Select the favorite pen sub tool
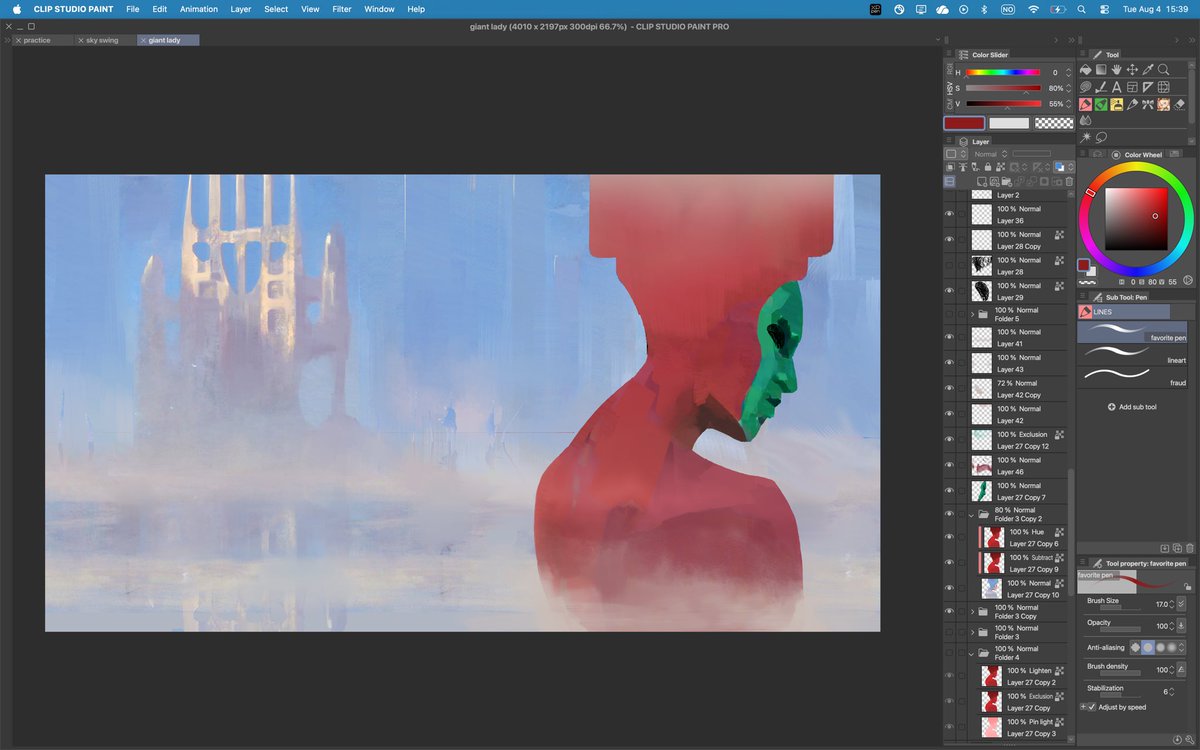1200x750 pixels. tap(1132, 332)
